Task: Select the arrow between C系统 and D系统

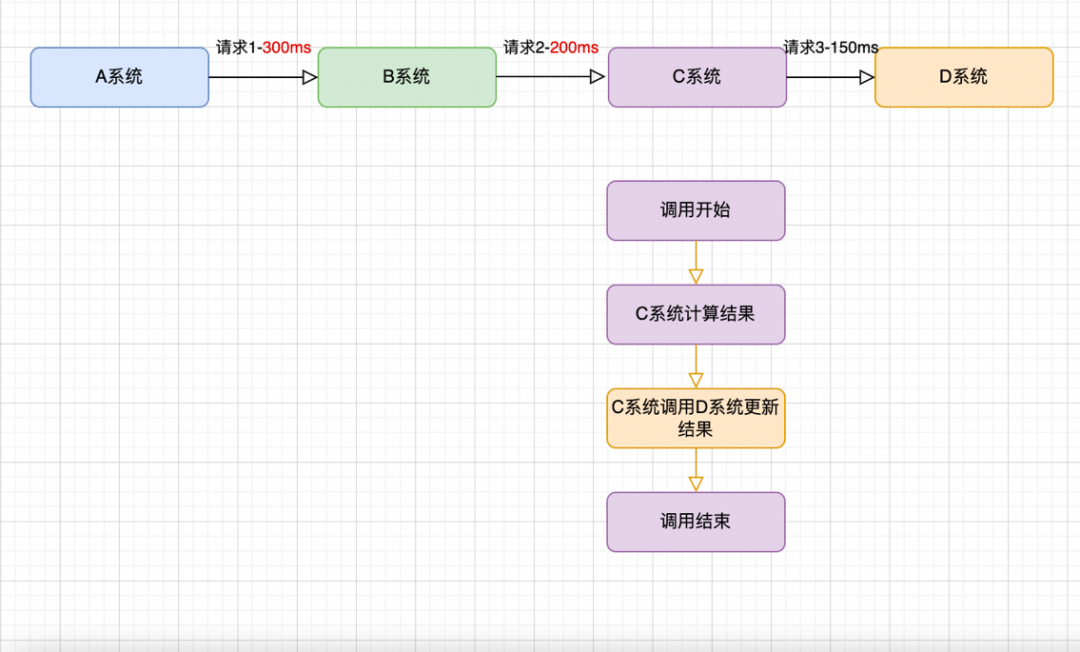Action: pyautogui.click(x=830, y=77)
